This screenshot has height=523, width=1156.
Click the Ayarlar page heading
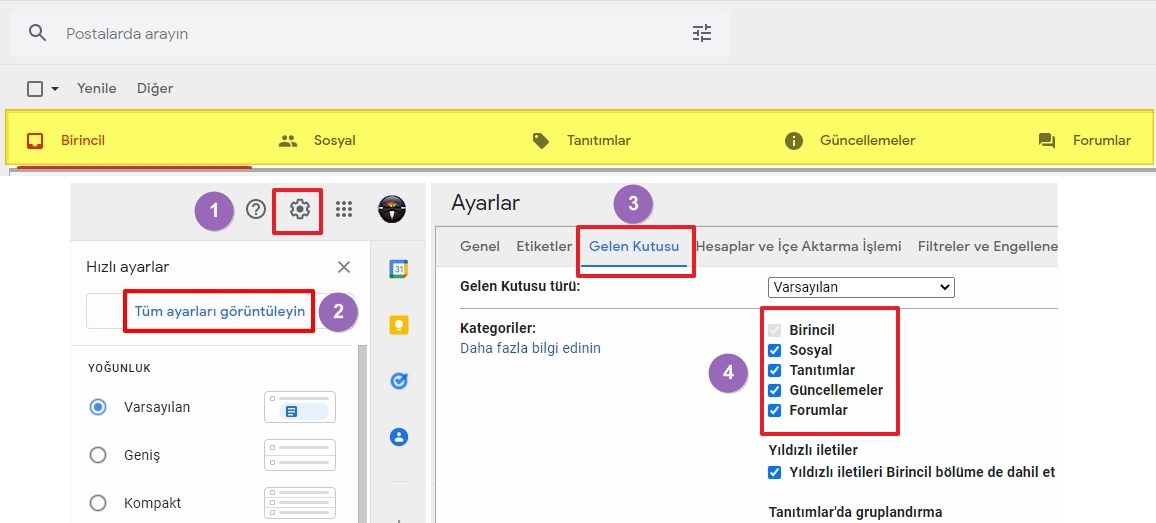tap(486, 203)
